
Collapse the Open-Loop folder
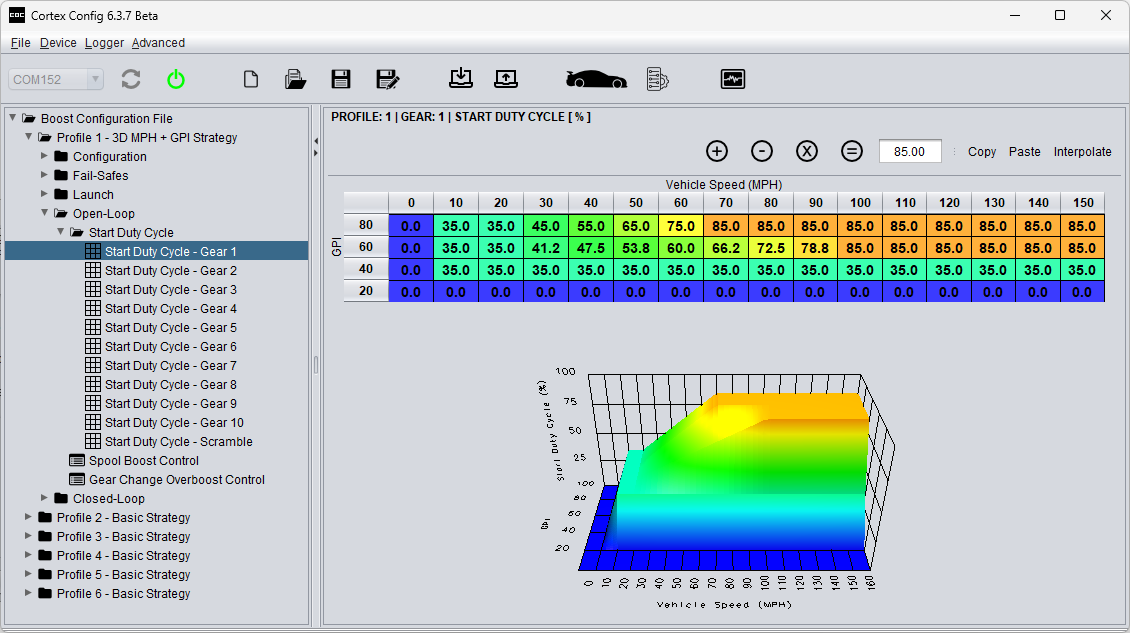pos(44,213)
